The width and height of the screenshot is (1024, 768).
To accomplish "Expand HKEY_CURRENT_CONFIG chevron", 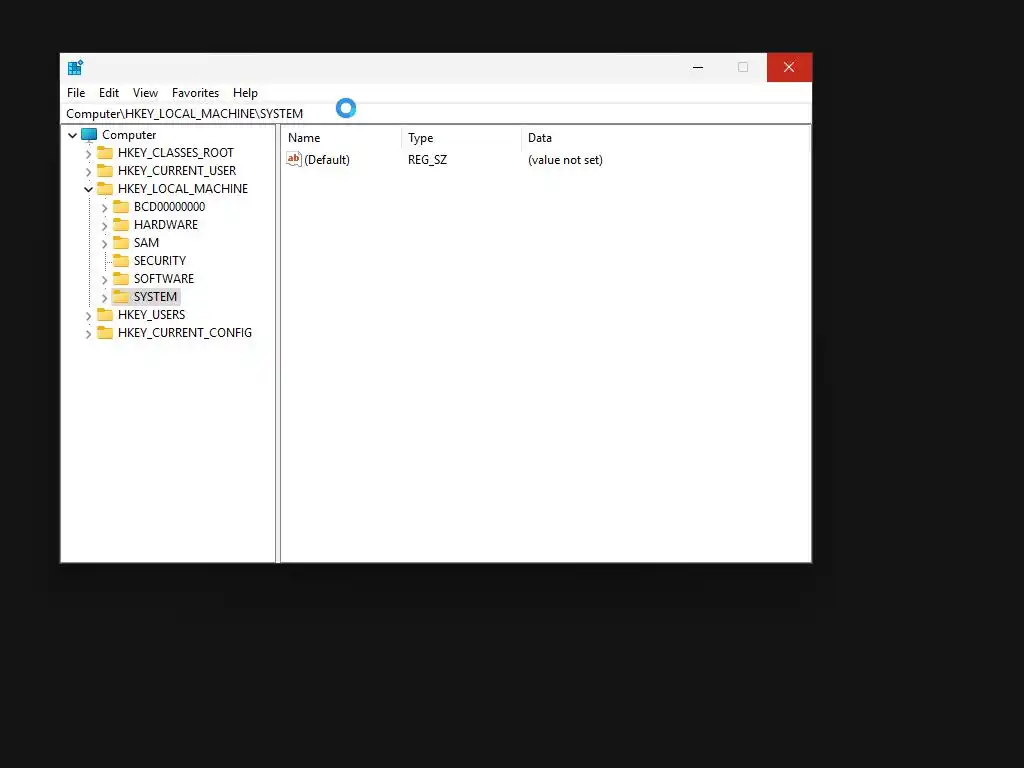I will coord(89,334).
